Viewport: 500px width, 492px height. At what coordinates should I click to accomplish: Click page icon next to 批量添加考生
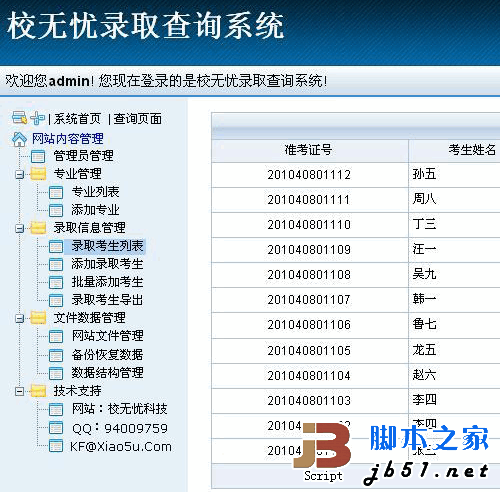(56, 282)
